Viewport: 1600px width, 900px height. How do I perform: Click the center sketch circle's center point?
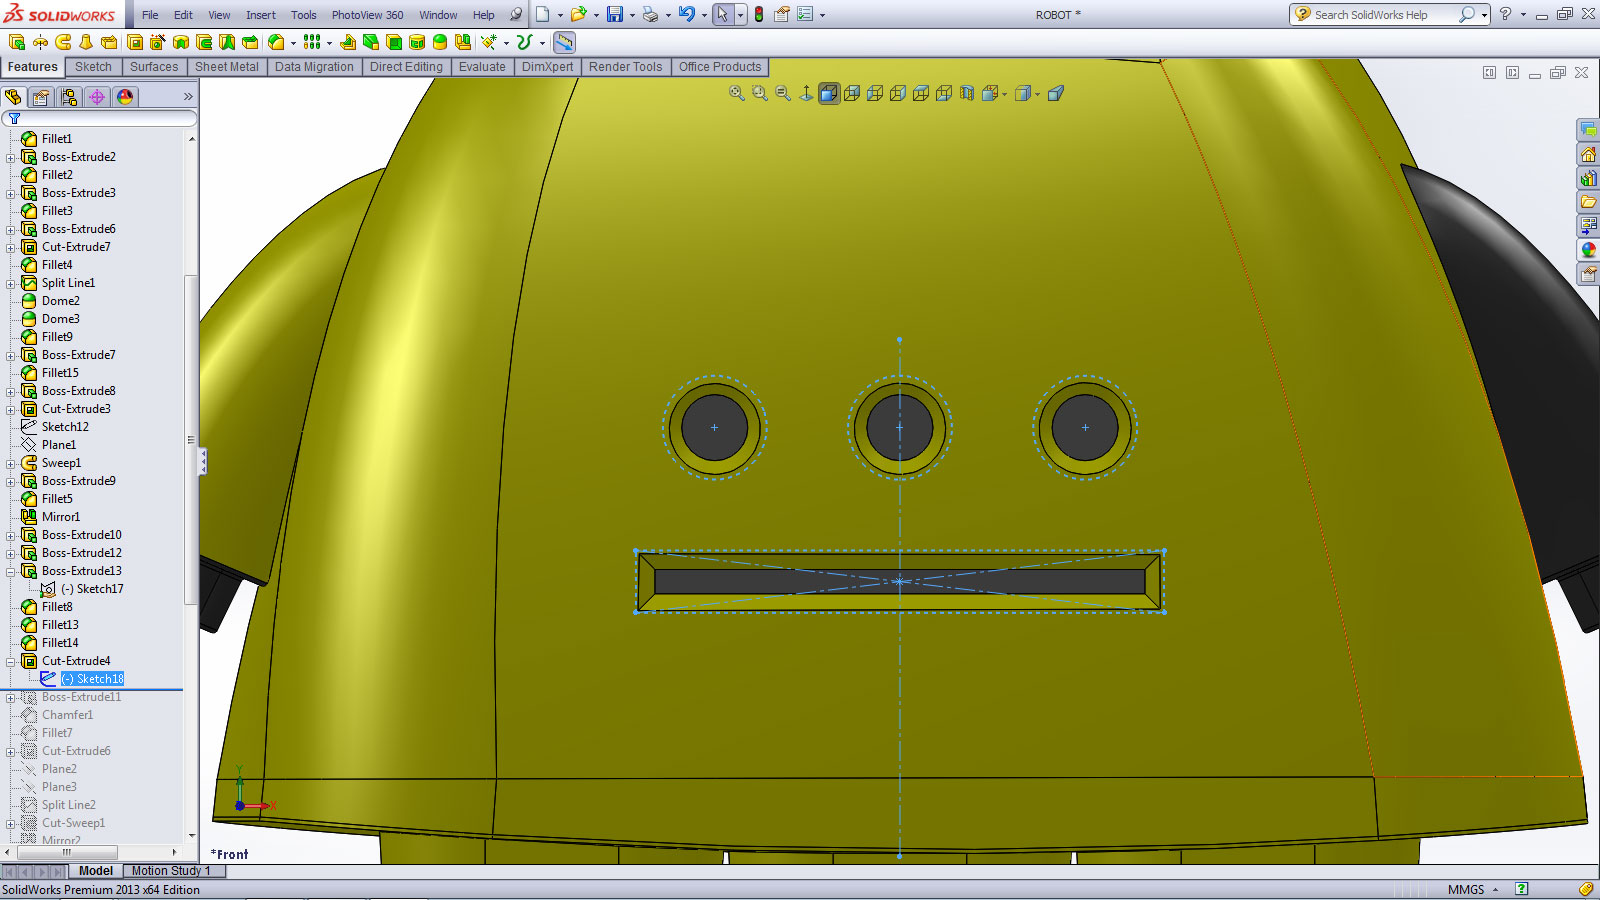pos(899,428)
